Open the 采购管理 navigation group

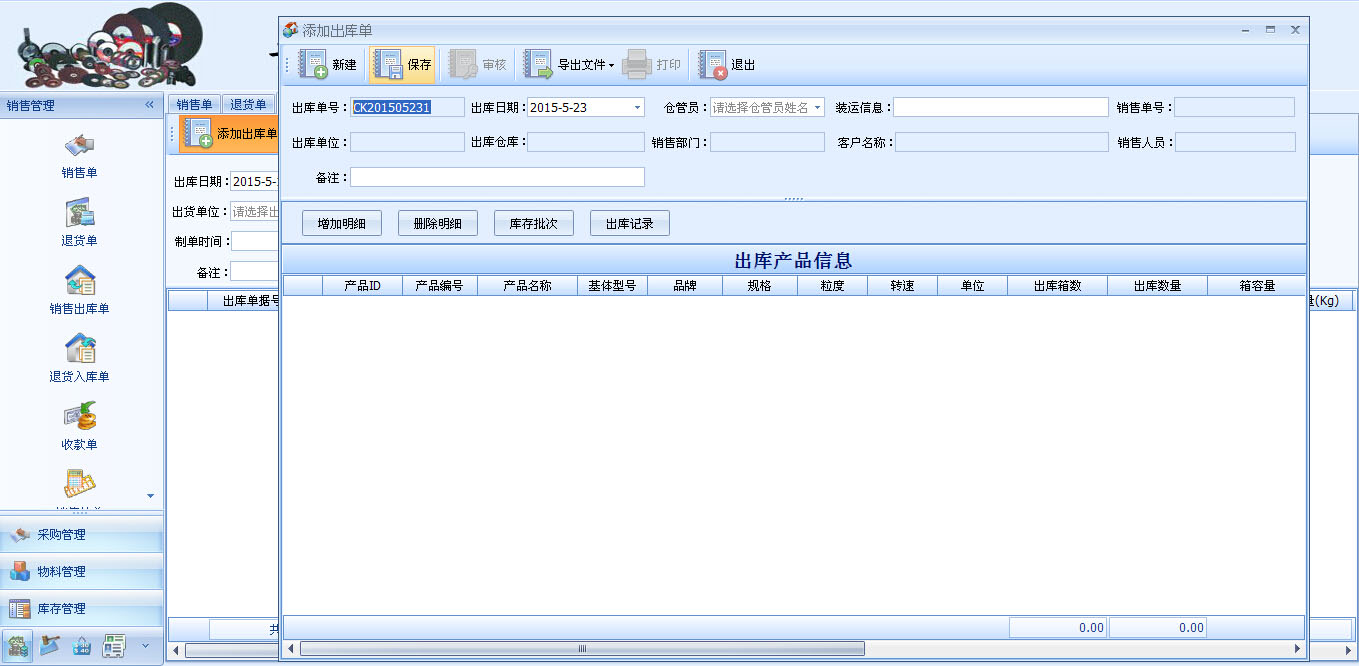(82, 535)
